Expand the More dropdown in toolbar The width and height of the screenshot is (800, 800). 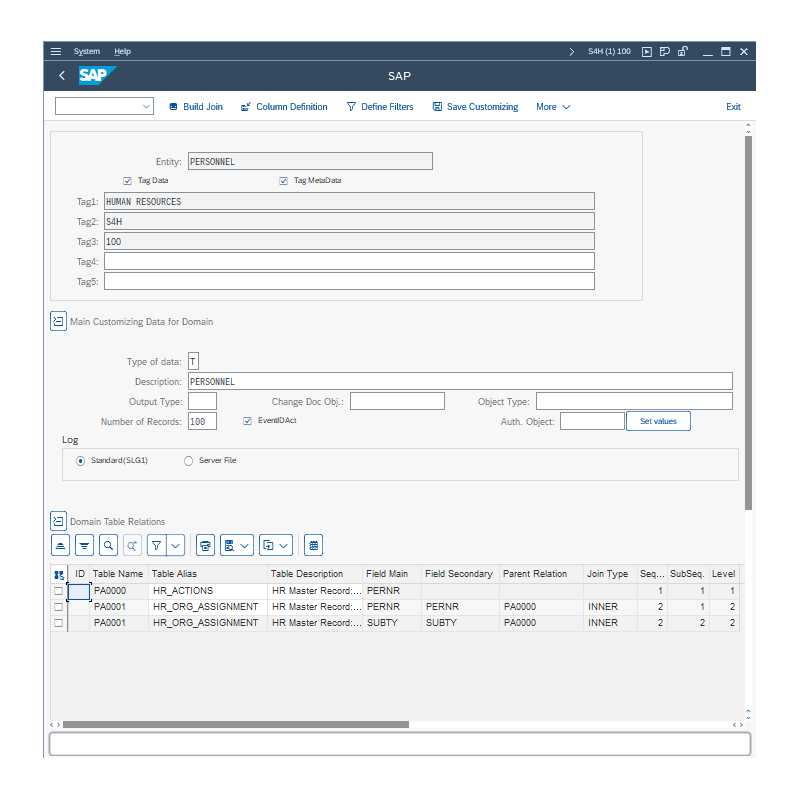point(553,107)
